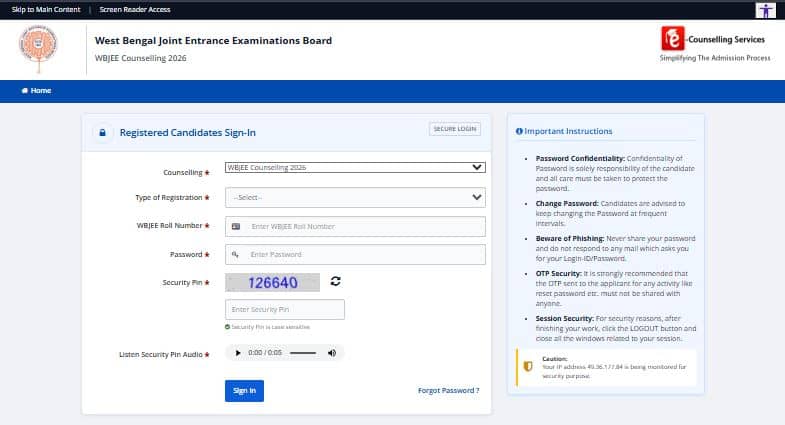Click the green check icon under the security pin field
The height and width of the screenshot is (425, 785).
point(227,327)
